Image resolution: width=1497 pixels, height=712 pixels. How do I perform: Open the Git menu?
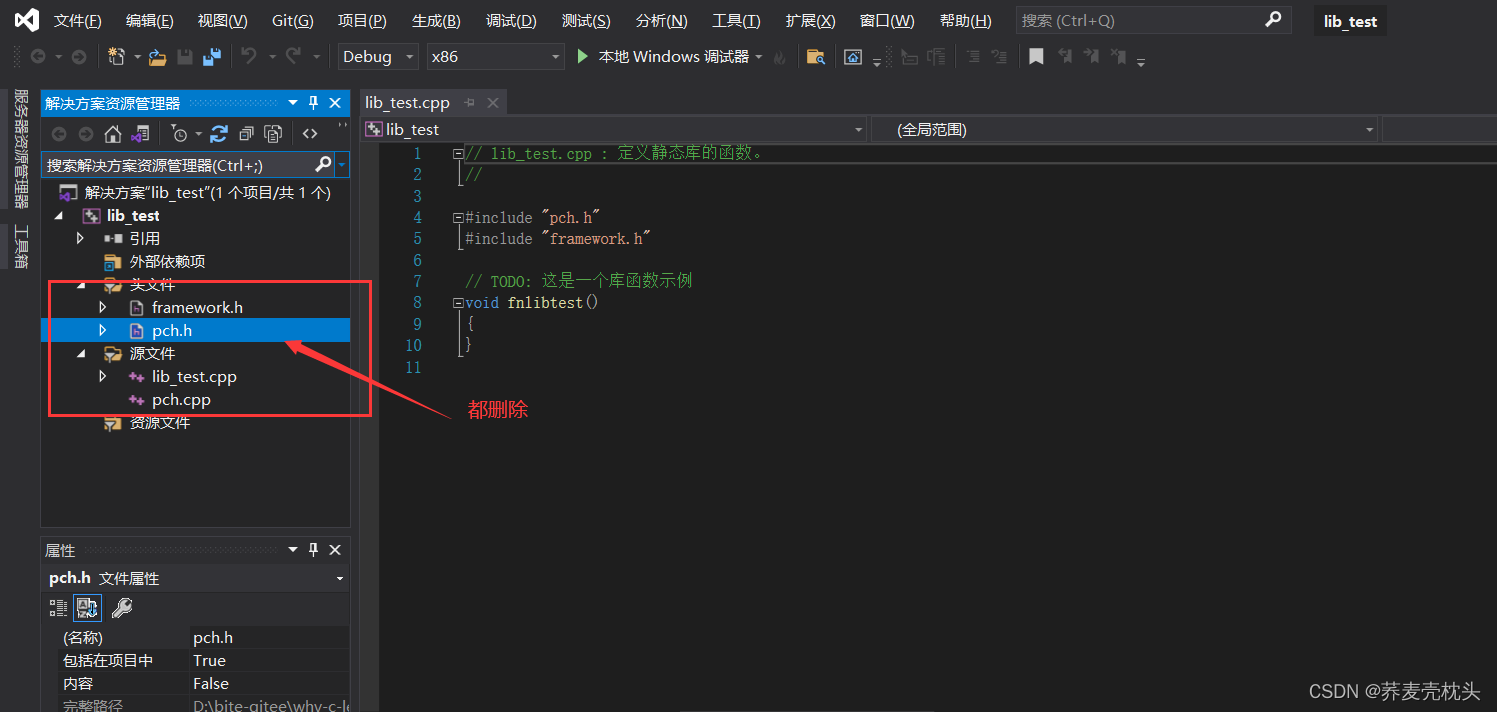(x=291, y=20)
